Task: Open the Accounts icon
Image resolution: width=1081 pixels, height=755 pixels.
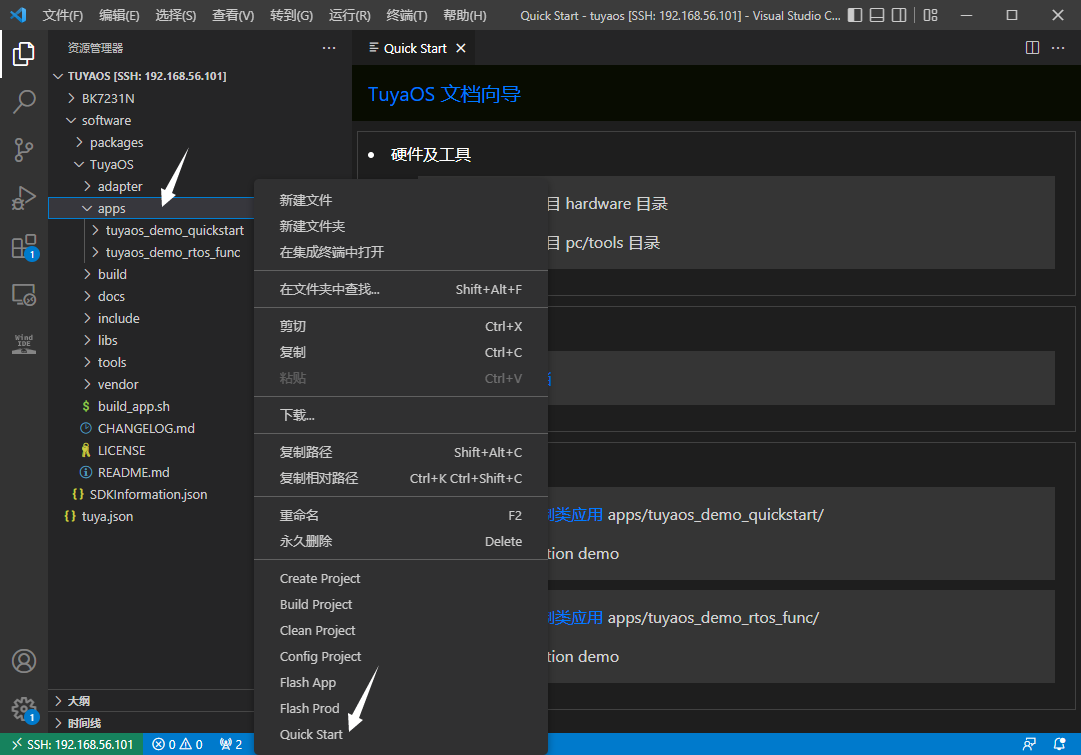Action: click(24, 661)
